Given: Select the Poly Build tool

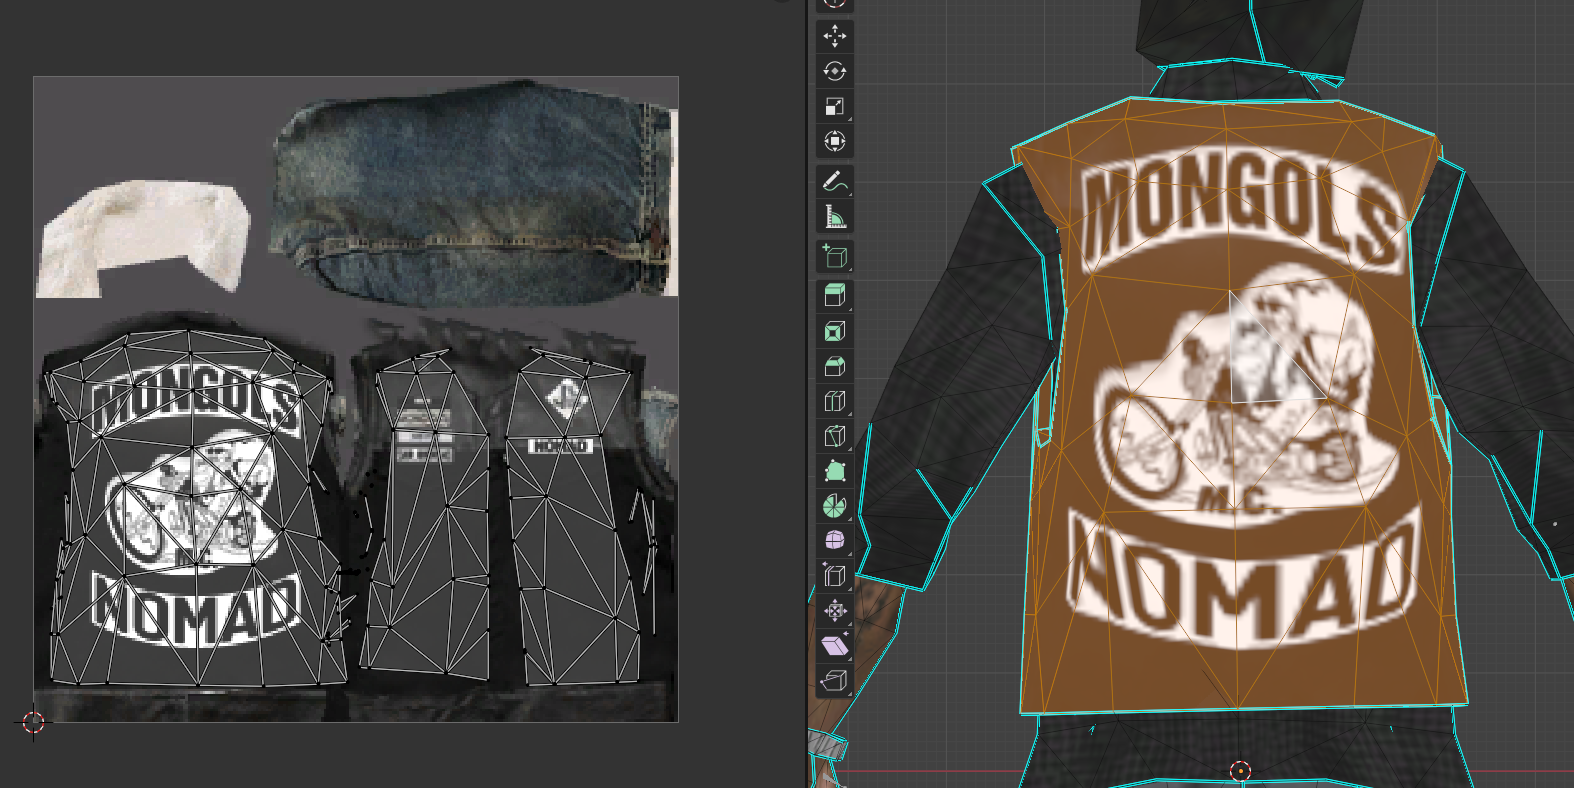Looking at the screenshot, I should point(835,471).
